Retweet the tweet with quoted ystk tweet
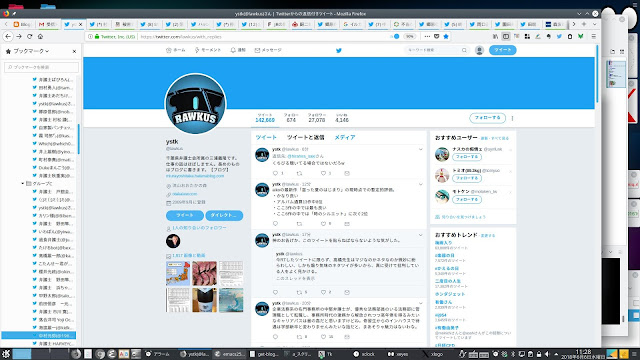This screenshot has width=640, height=360. click(x=299, y=292)
